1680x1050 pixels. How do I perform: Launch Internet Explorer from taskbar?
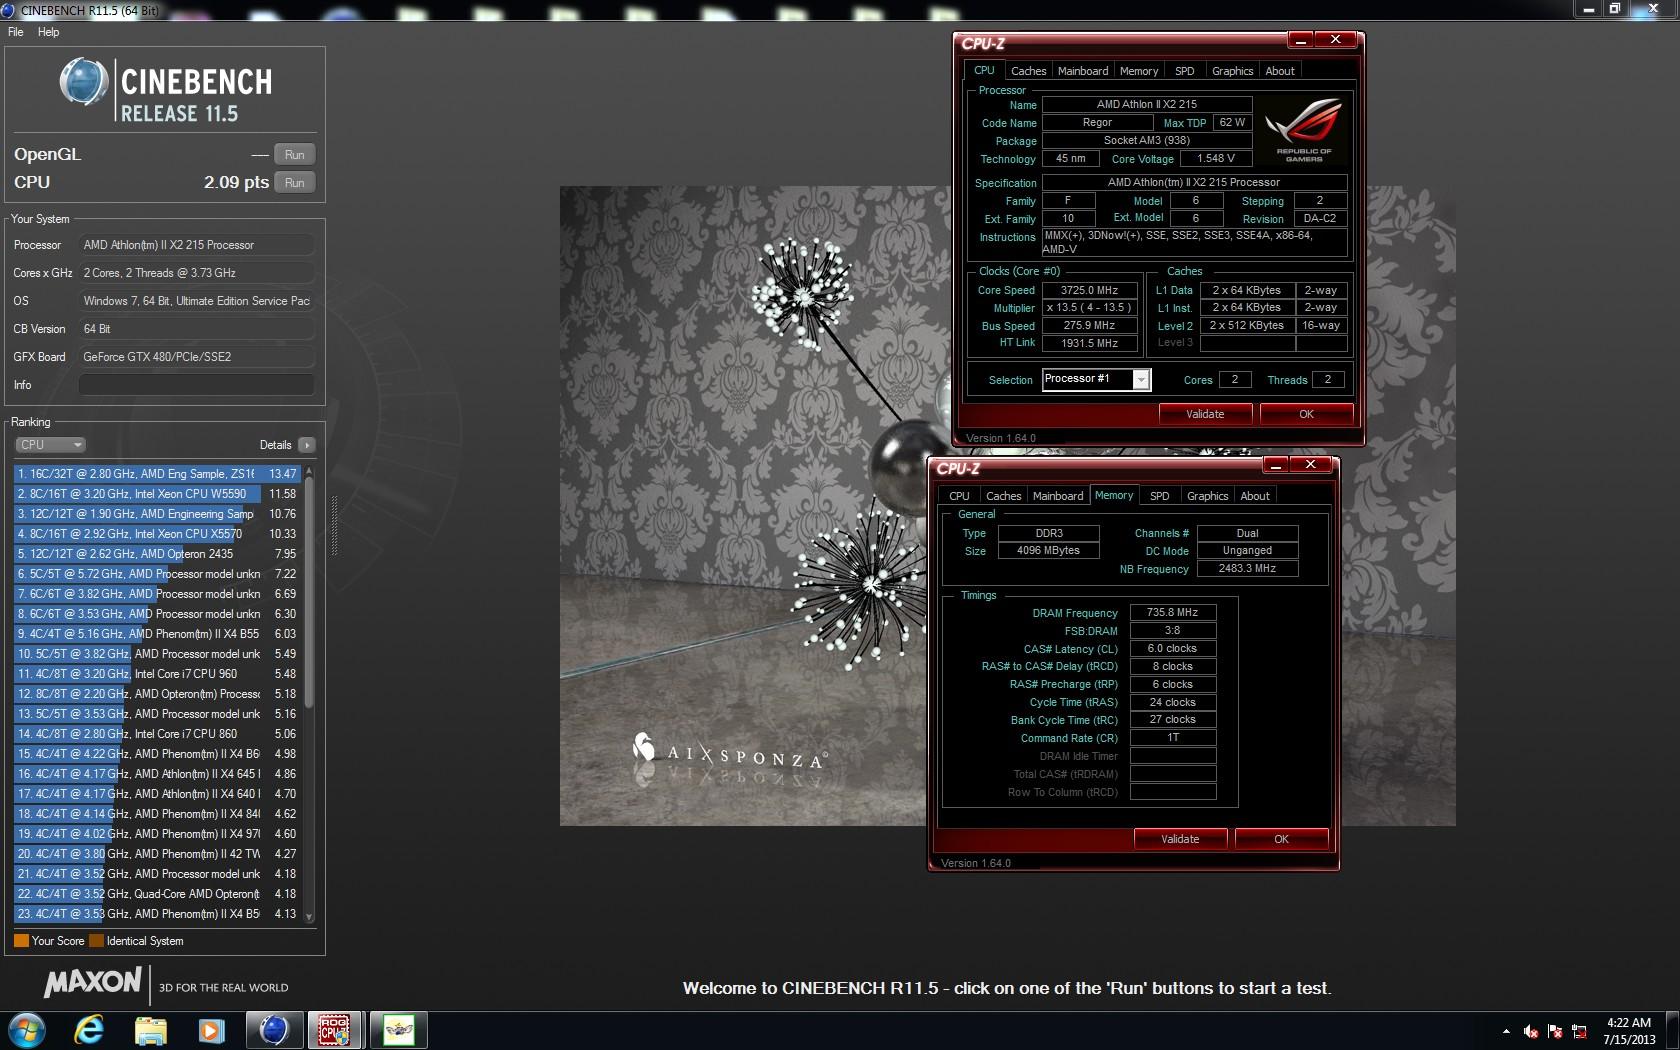click(89, 1030)
